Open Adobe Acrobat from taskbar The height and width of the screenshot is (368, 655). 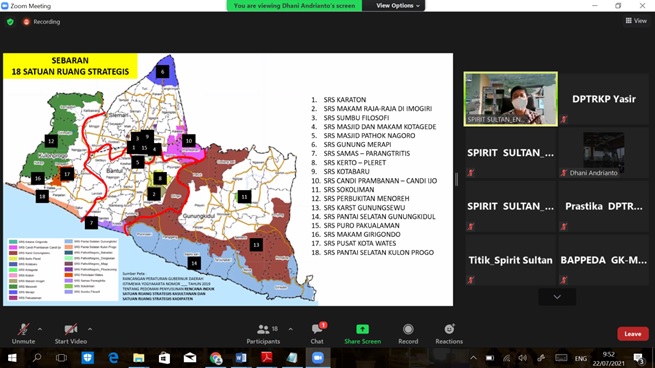click(x=267, y=358)
